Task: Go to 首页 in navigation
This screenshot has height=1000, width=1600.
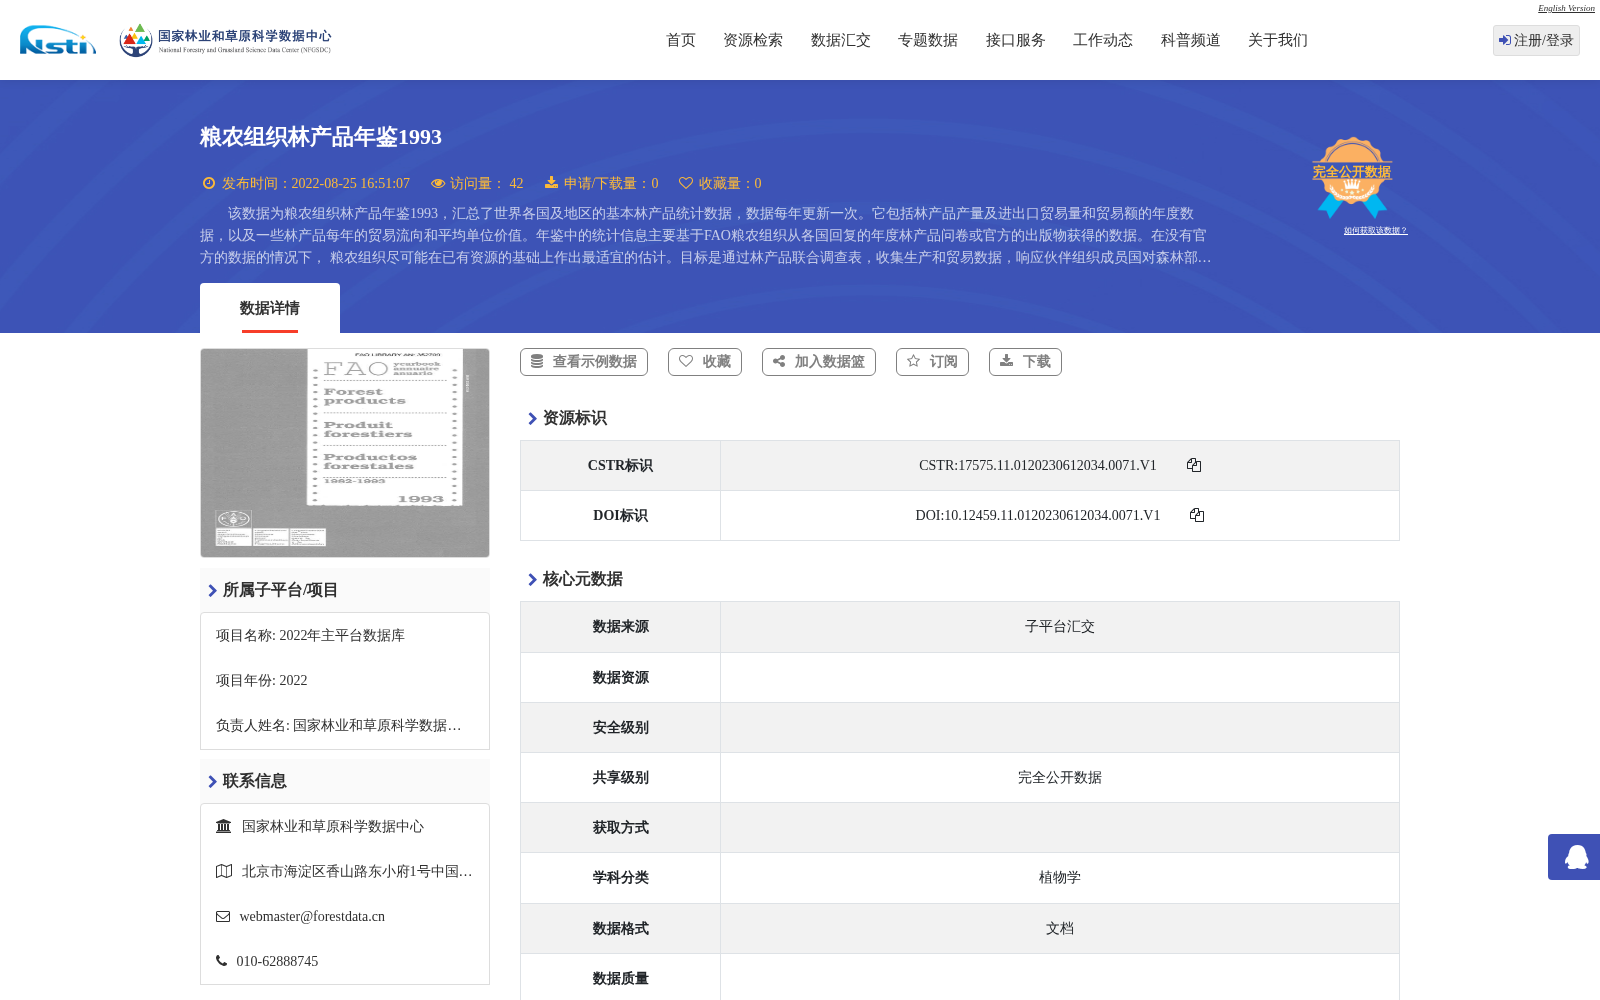Action: [681, 40]
